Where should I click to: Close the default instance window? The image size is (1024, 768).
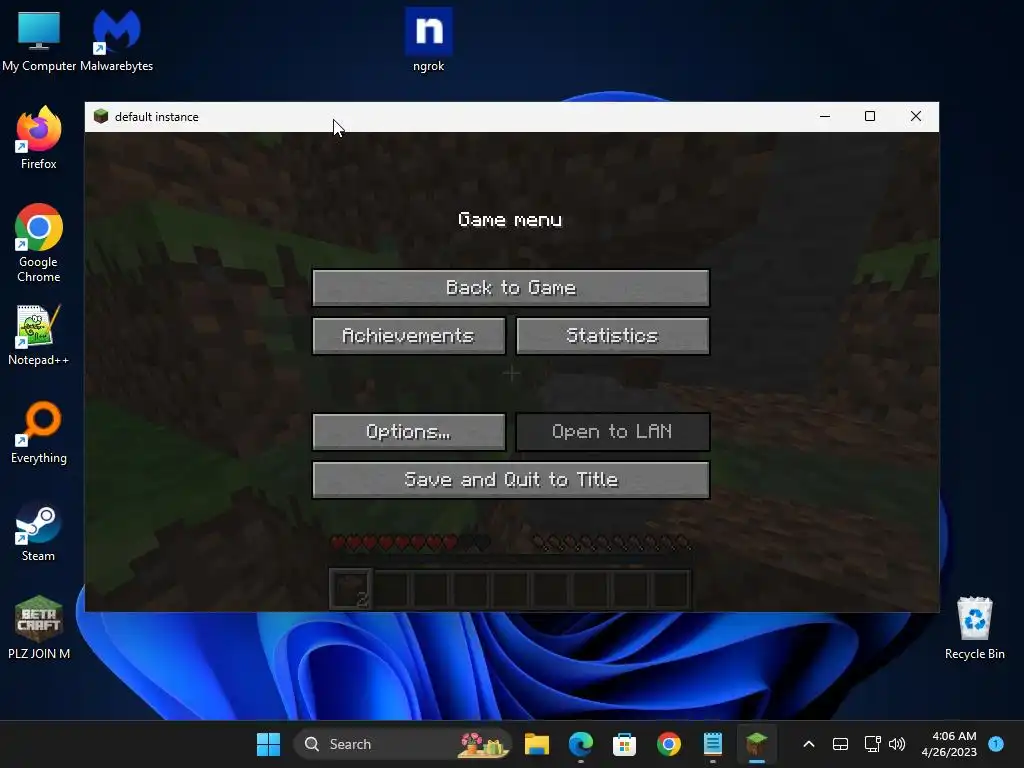[916, 116]
